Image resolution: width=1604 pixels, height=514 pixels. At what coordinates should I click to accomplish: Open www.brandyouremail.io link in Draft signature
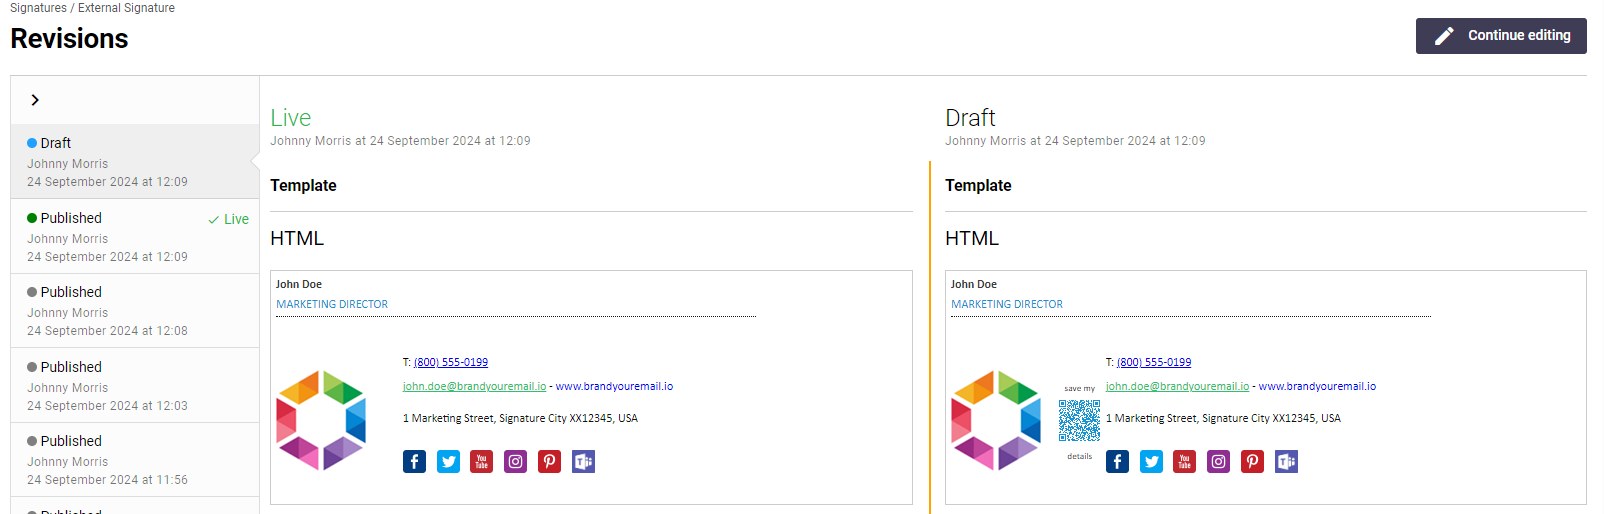click(x=1317, y=386)
